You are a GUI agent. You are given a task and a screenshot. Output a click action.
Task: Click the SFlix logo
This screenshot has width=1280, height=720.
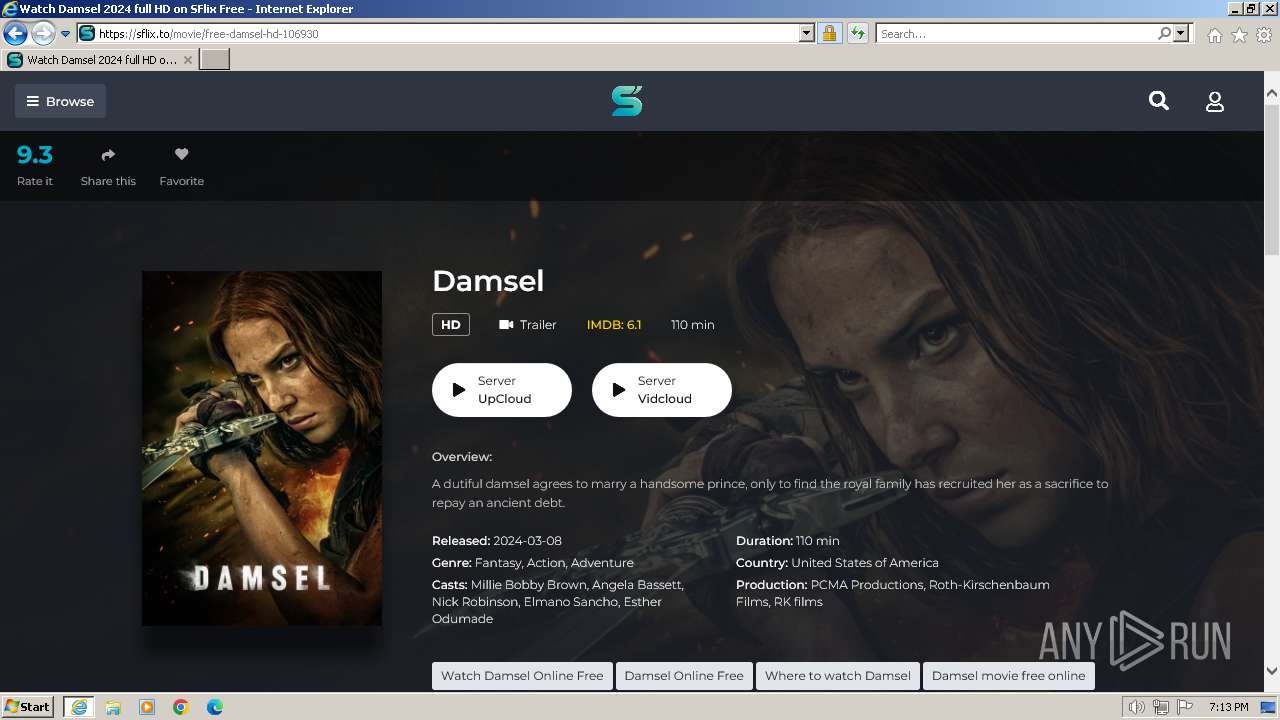coord(627,101)
